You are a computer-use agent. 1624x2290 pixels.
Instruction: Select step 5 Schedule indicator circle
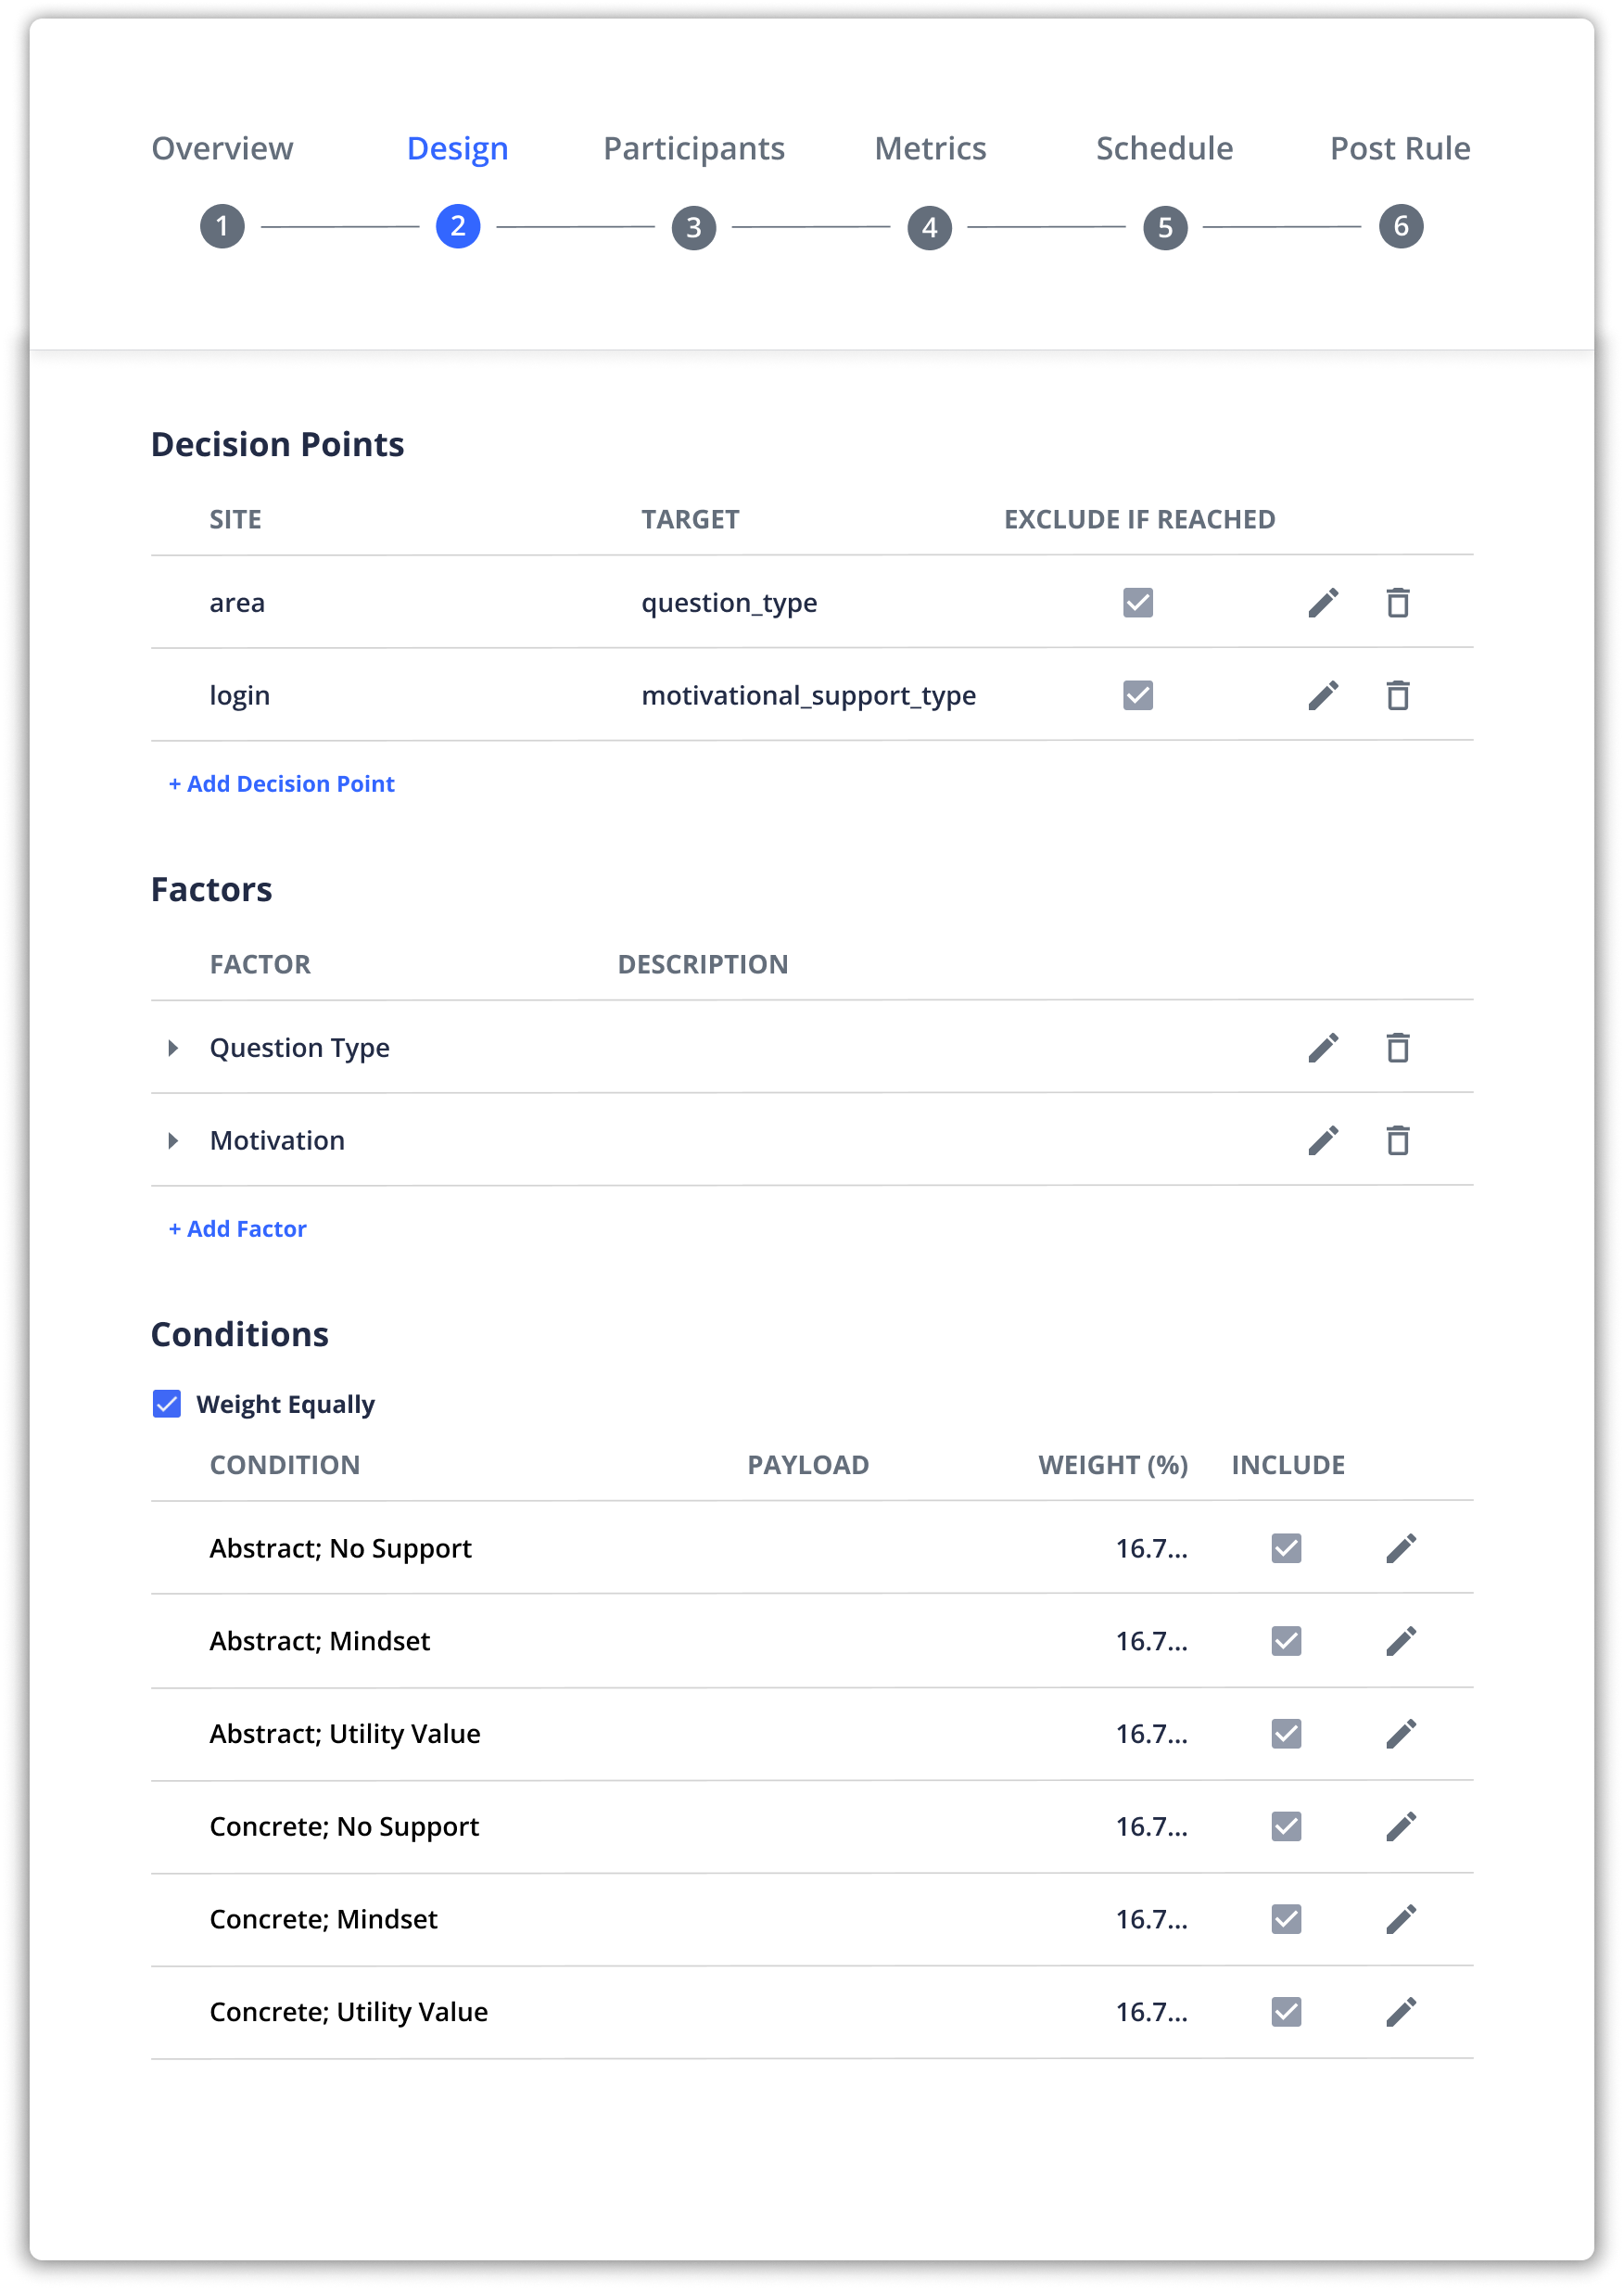pos(1163,225)
